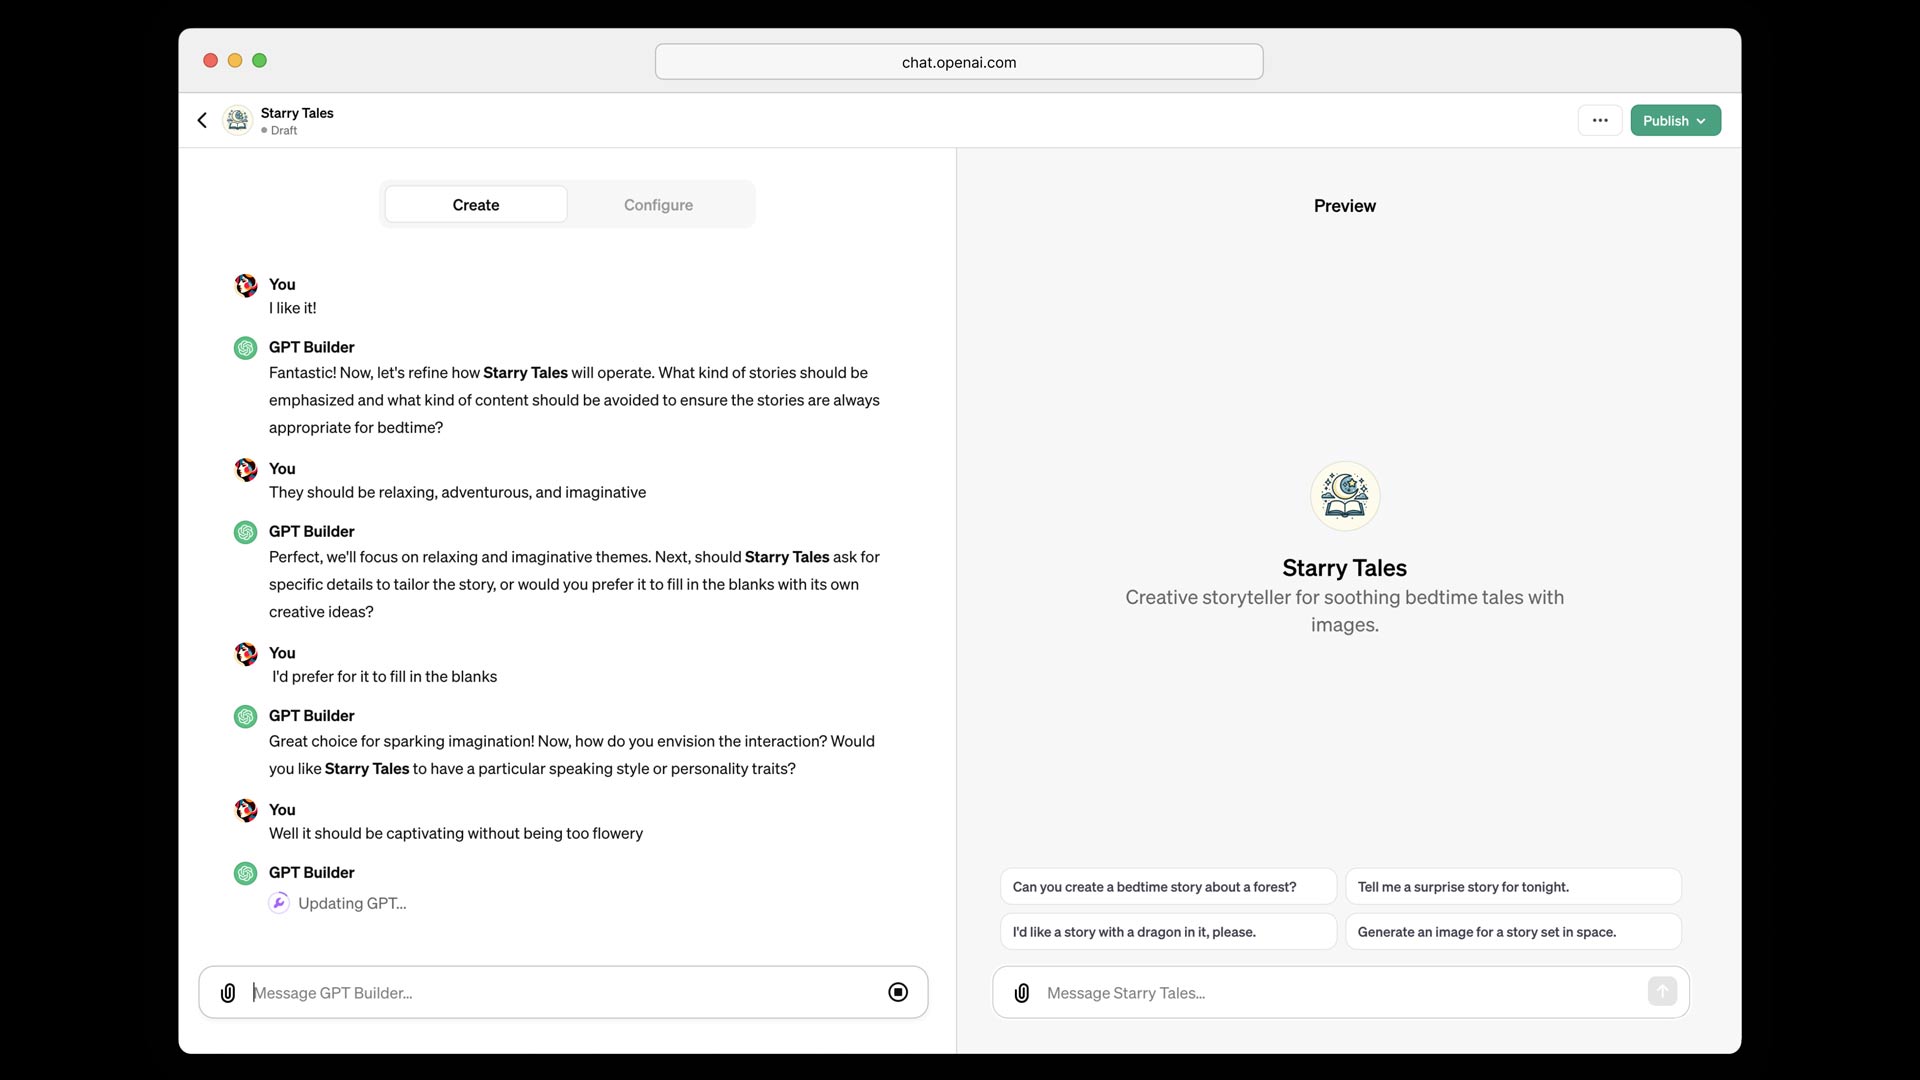Click the user avatar beside "I like it!"
The image size is (1920, 1080).
click(246, 285)
